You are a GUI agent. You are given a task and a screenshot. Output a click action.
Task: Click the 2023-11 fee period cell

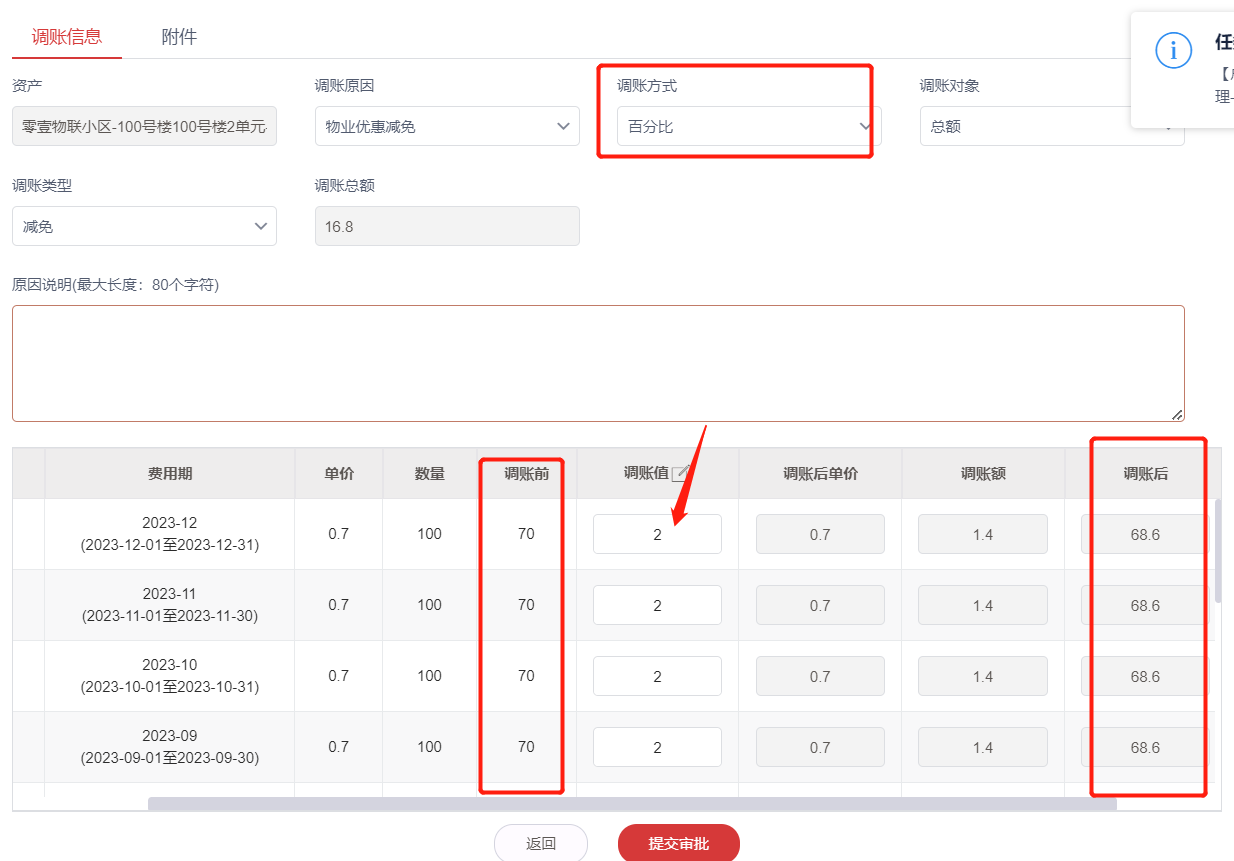pos(170,605)
